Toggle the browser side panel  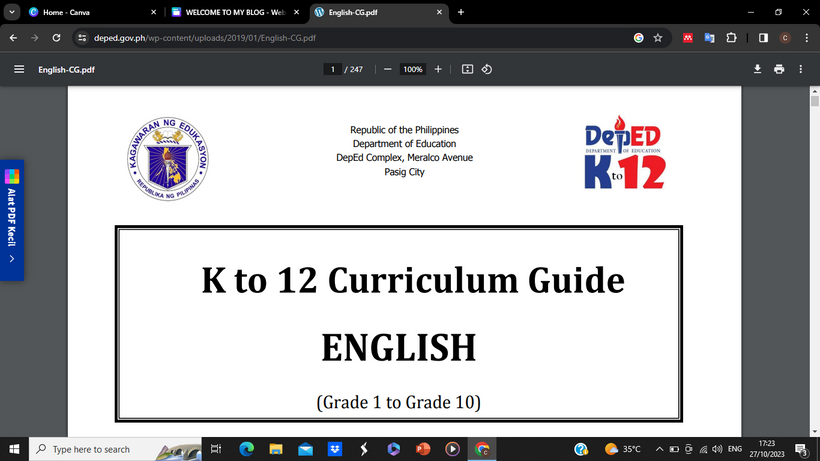pyautogui.click(x=763, y=38)
